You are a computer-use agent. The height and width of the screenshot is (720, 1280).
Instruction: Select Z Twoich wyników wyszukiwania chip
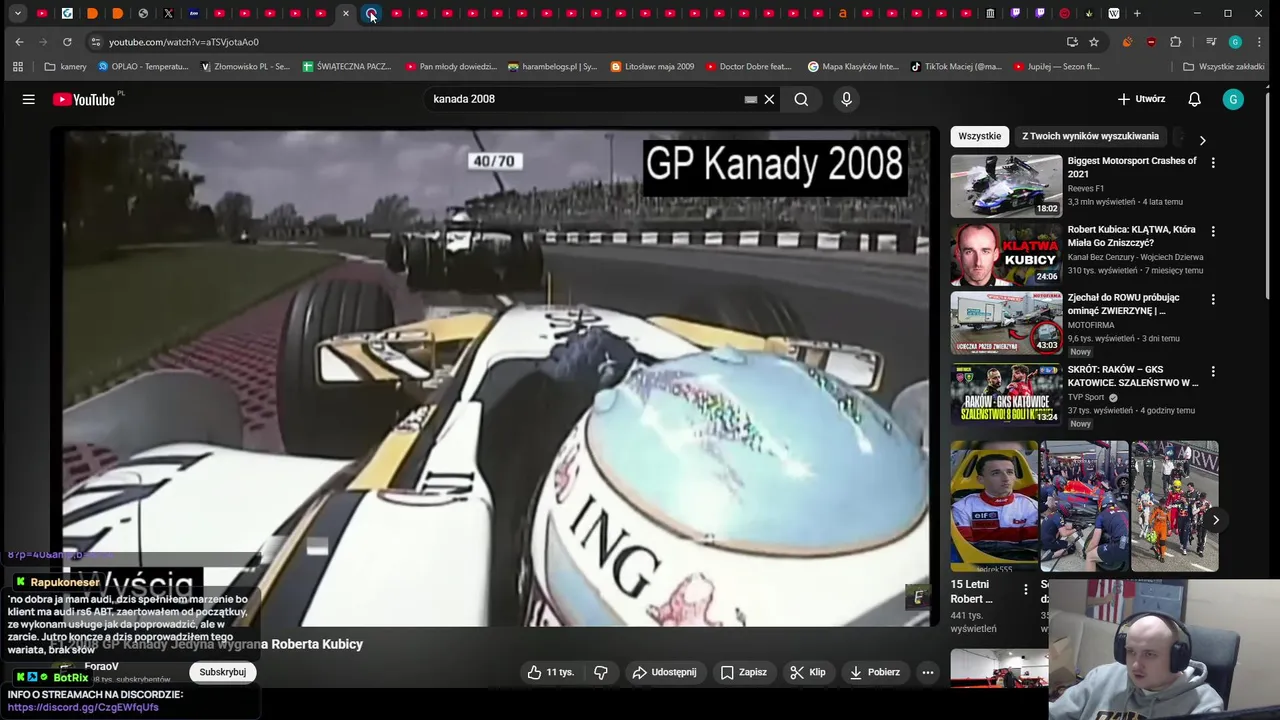pos(1090,136)
